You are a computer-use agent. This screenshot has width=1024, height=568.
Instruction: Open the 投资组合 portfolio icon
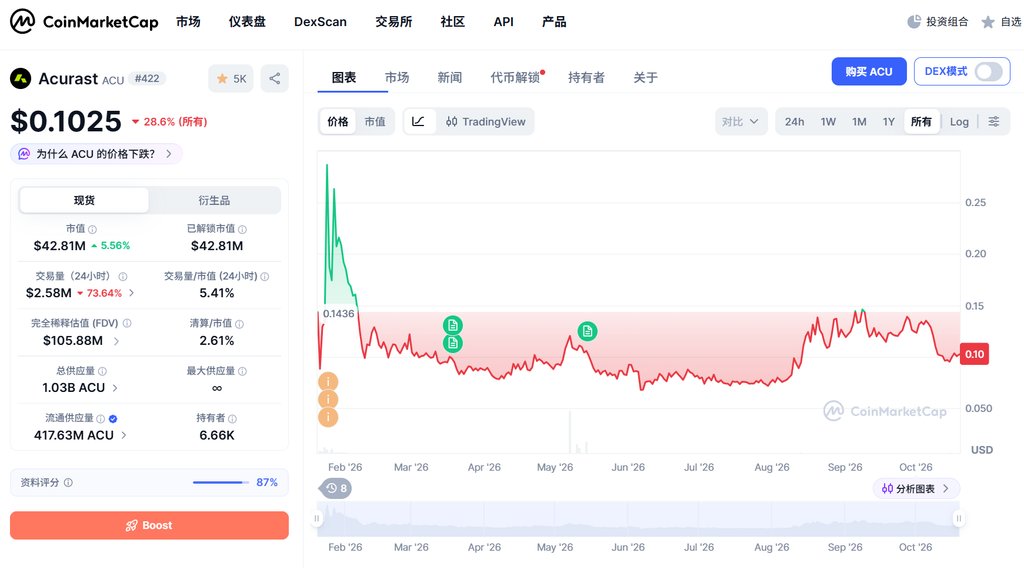click(x=914, y=22)
